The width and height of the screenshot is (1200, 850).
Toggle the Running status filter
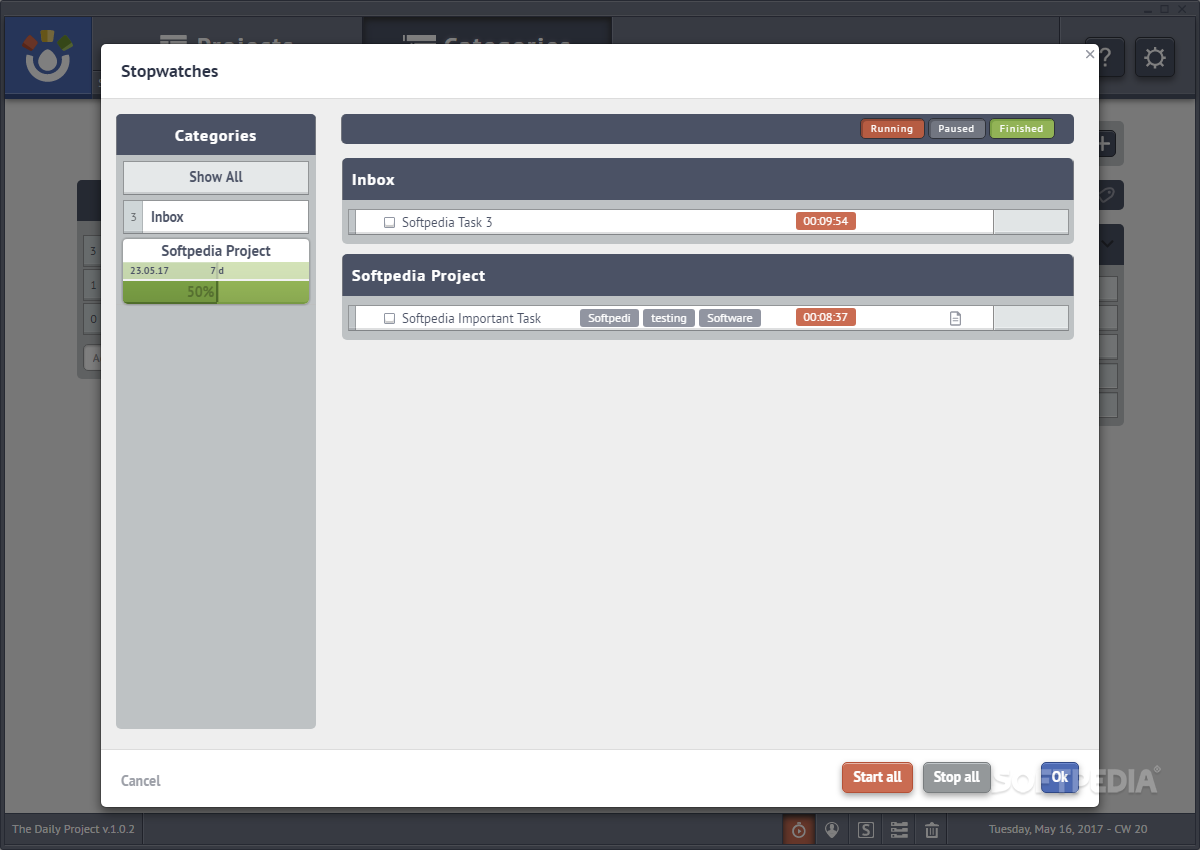[x=892, y=129]
